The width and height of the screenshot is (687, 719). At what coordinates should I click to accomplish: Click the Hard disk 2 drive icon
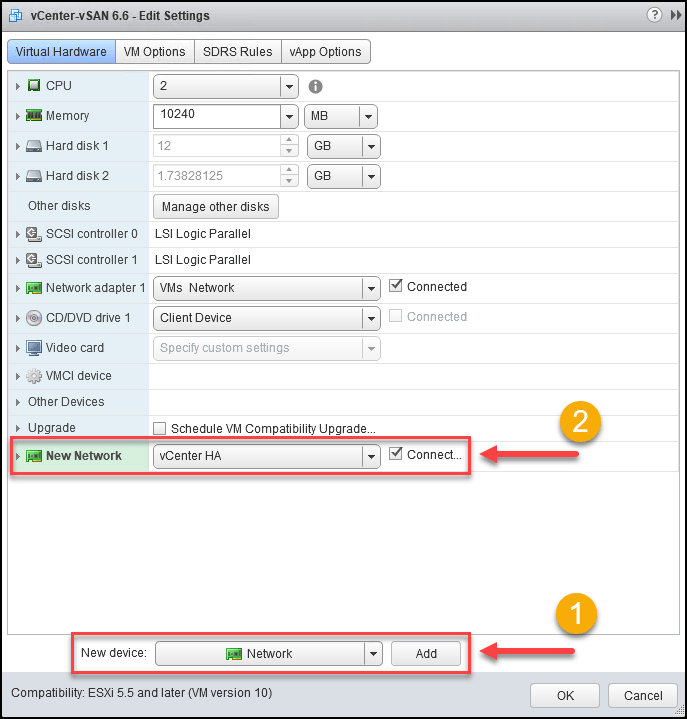(x=34, y=176)
